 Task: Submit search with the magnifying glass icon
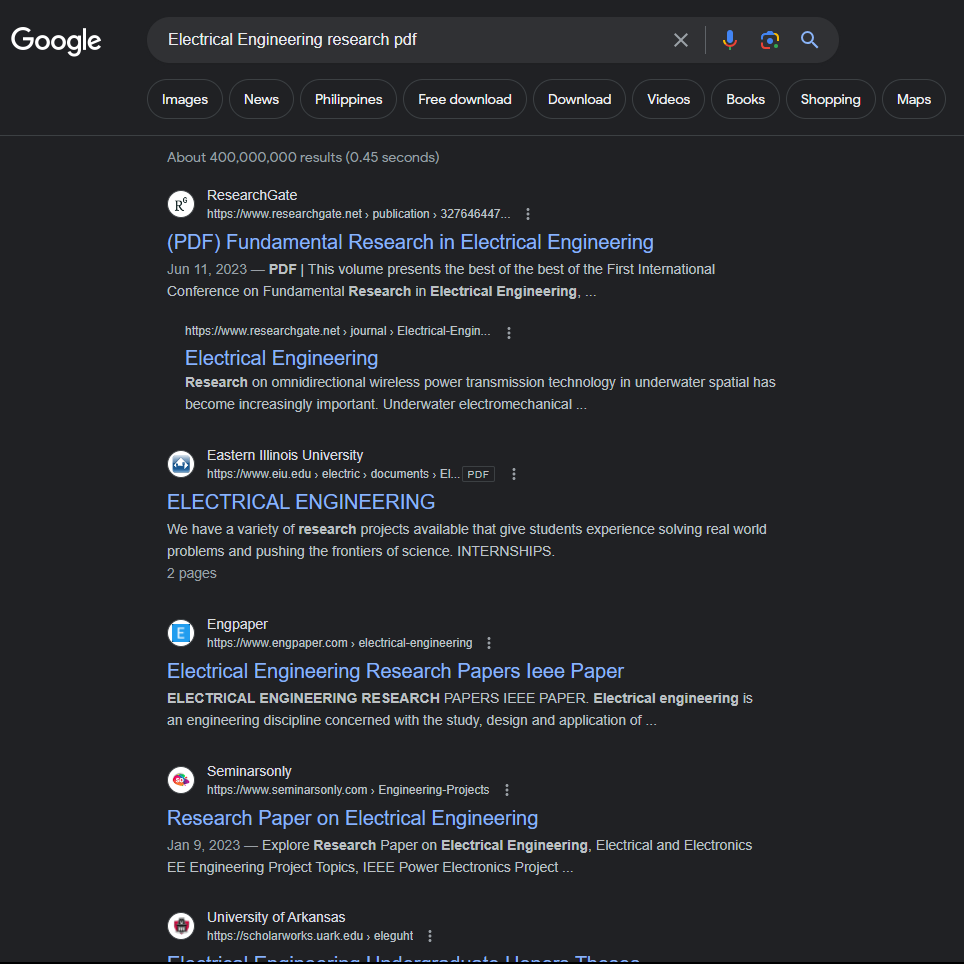coord(810,40)
